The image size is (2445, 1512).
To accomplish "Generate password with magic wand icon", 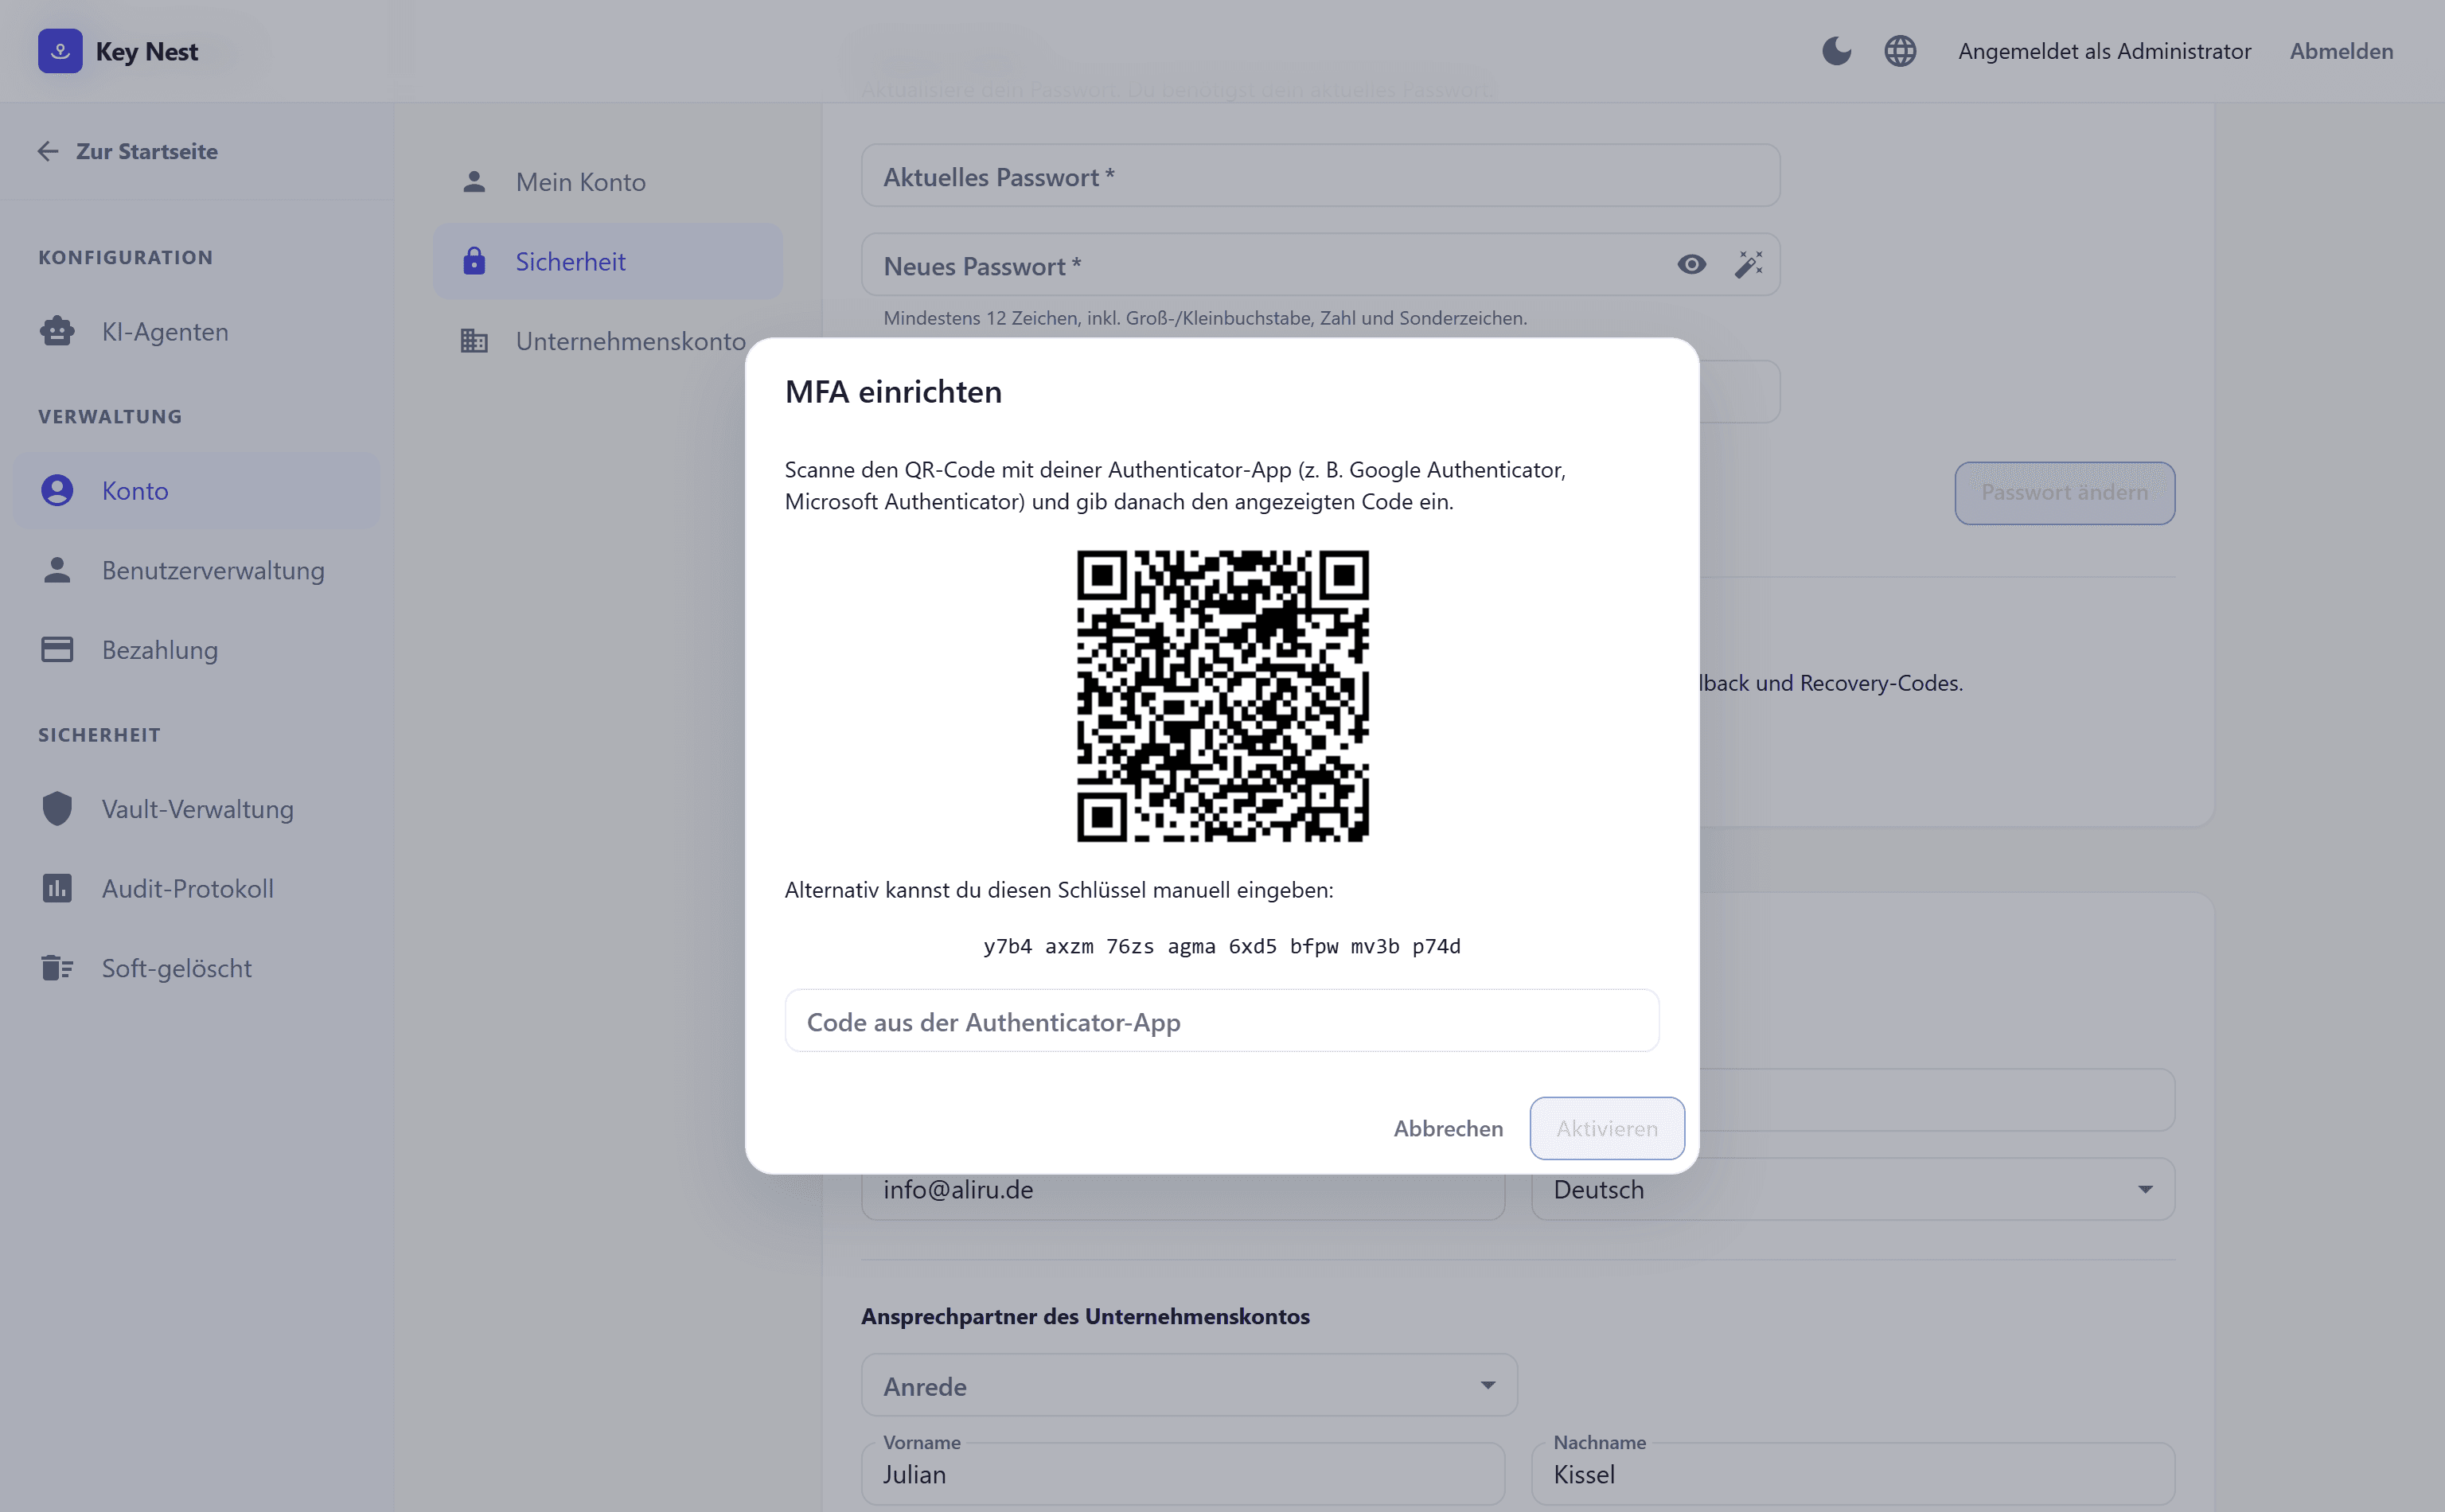I will click(x=1749, y=265).
